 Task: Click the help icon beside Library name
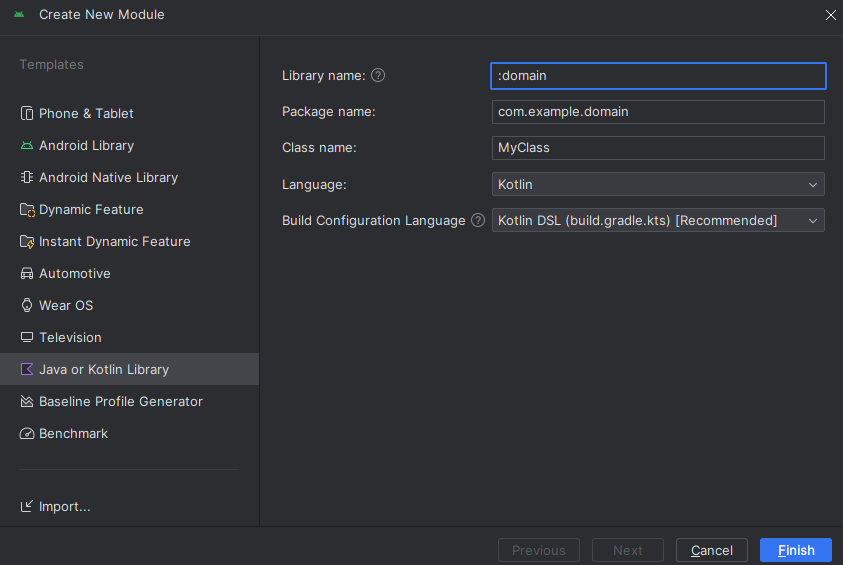[378, 75]
